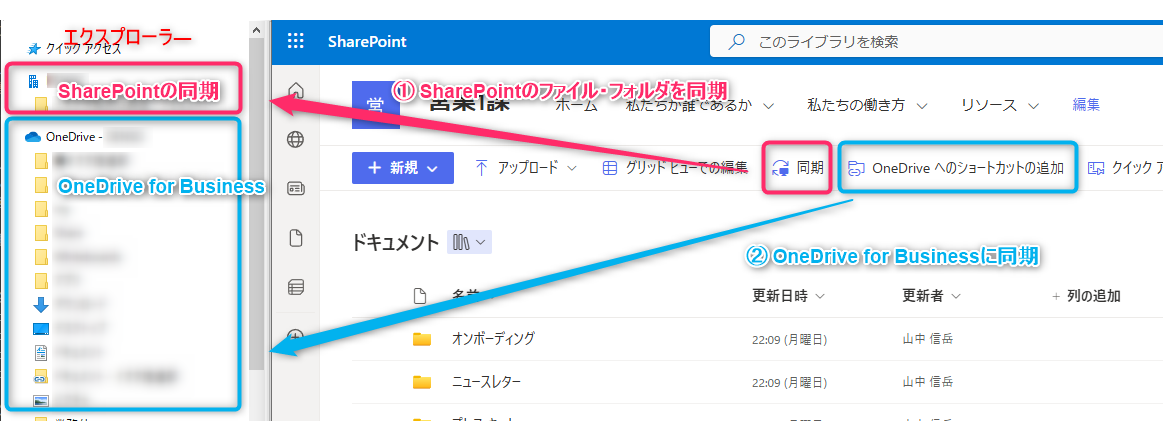Open the my files page icon in the rail
The width and height of the screenshot is (1163, 421).
pos(296,239)
